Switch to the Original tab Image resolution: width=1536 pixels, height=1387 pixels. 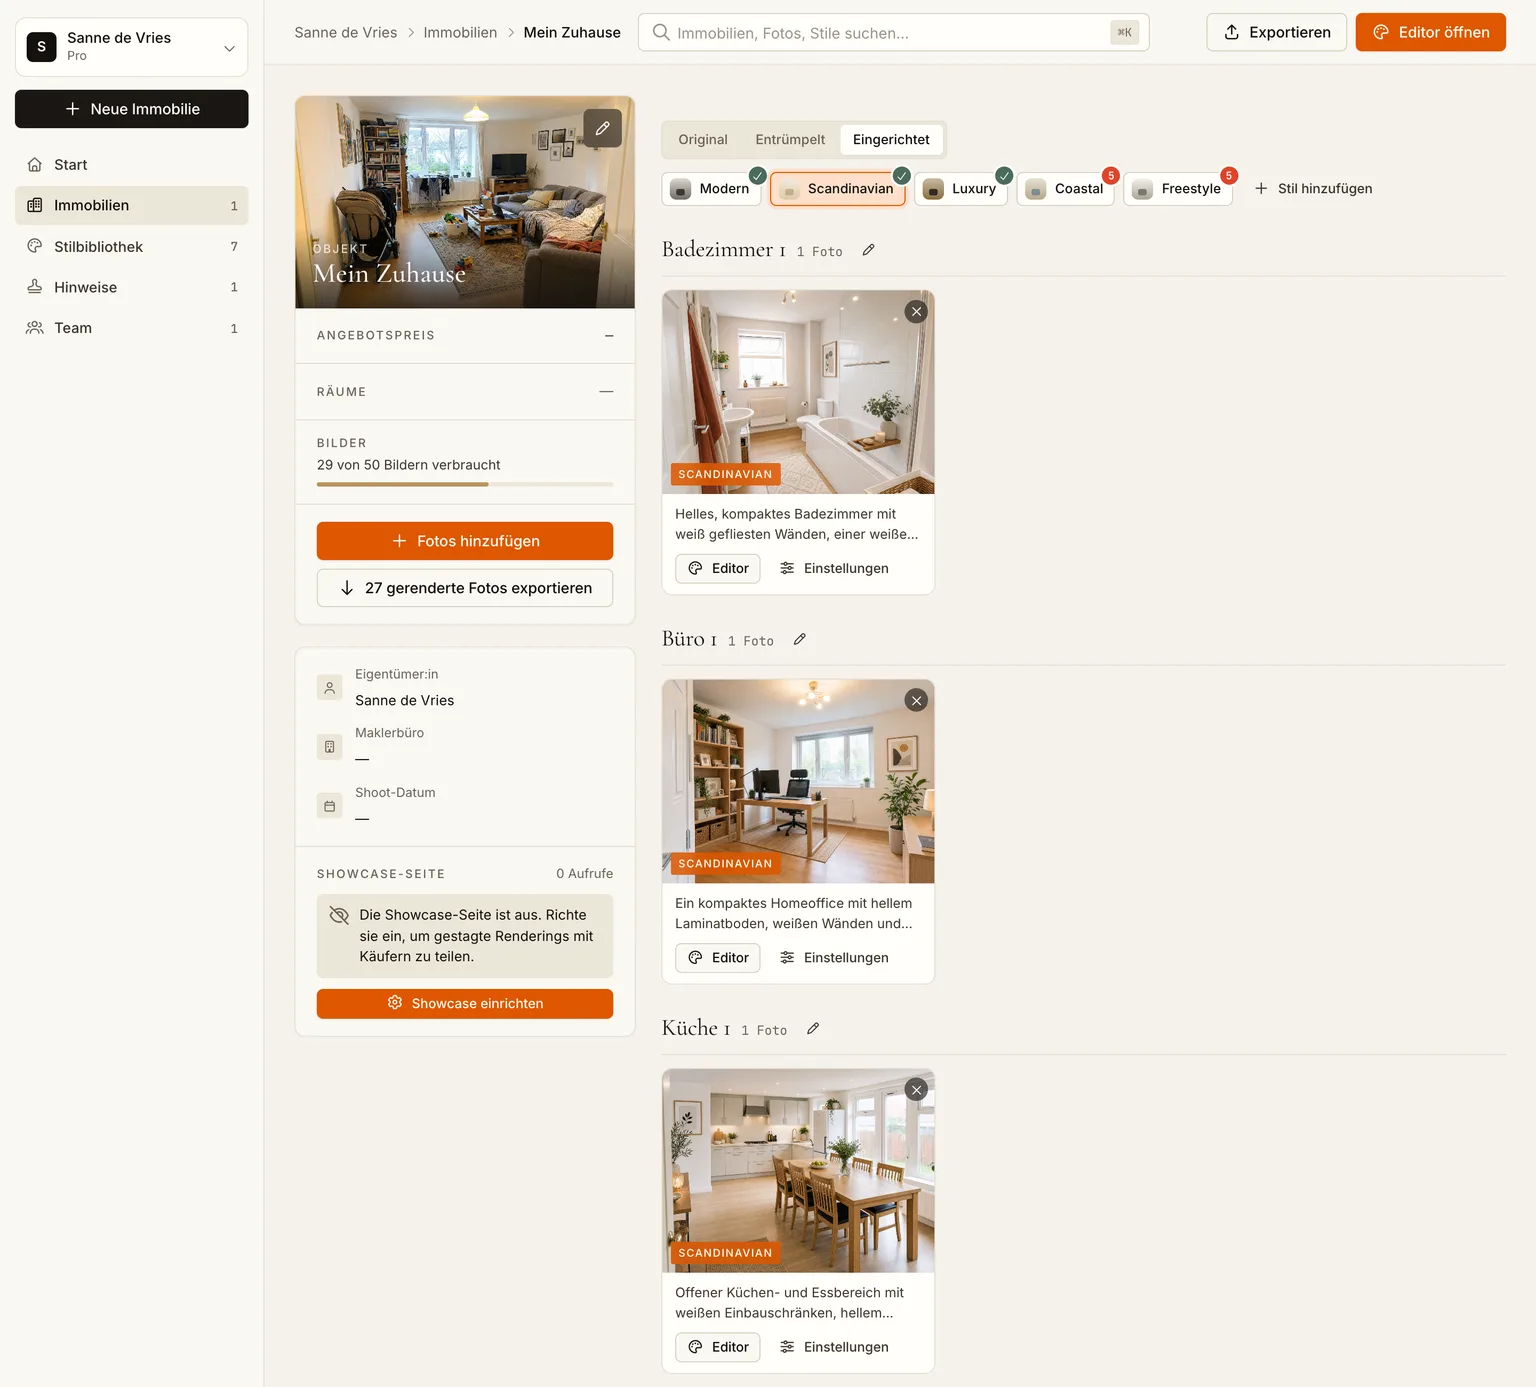[703, 140]
